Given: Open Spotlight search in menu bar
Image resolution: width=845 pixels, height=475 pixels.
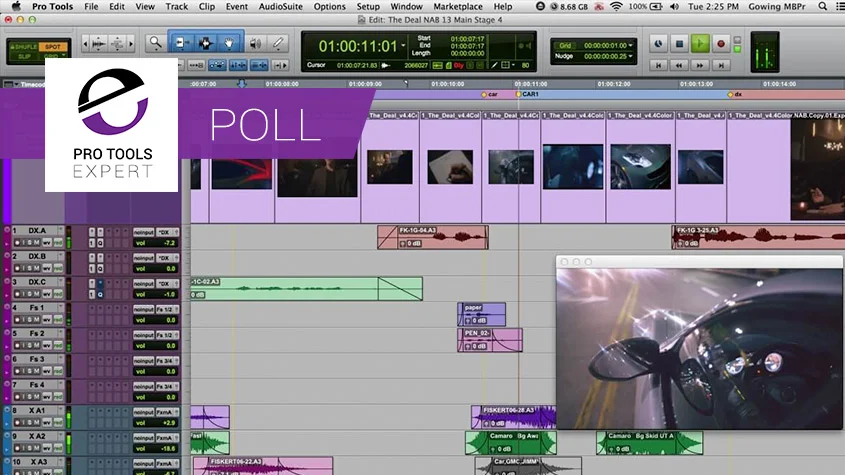Looking at the screenshot, I should click(x=822, y=6).
